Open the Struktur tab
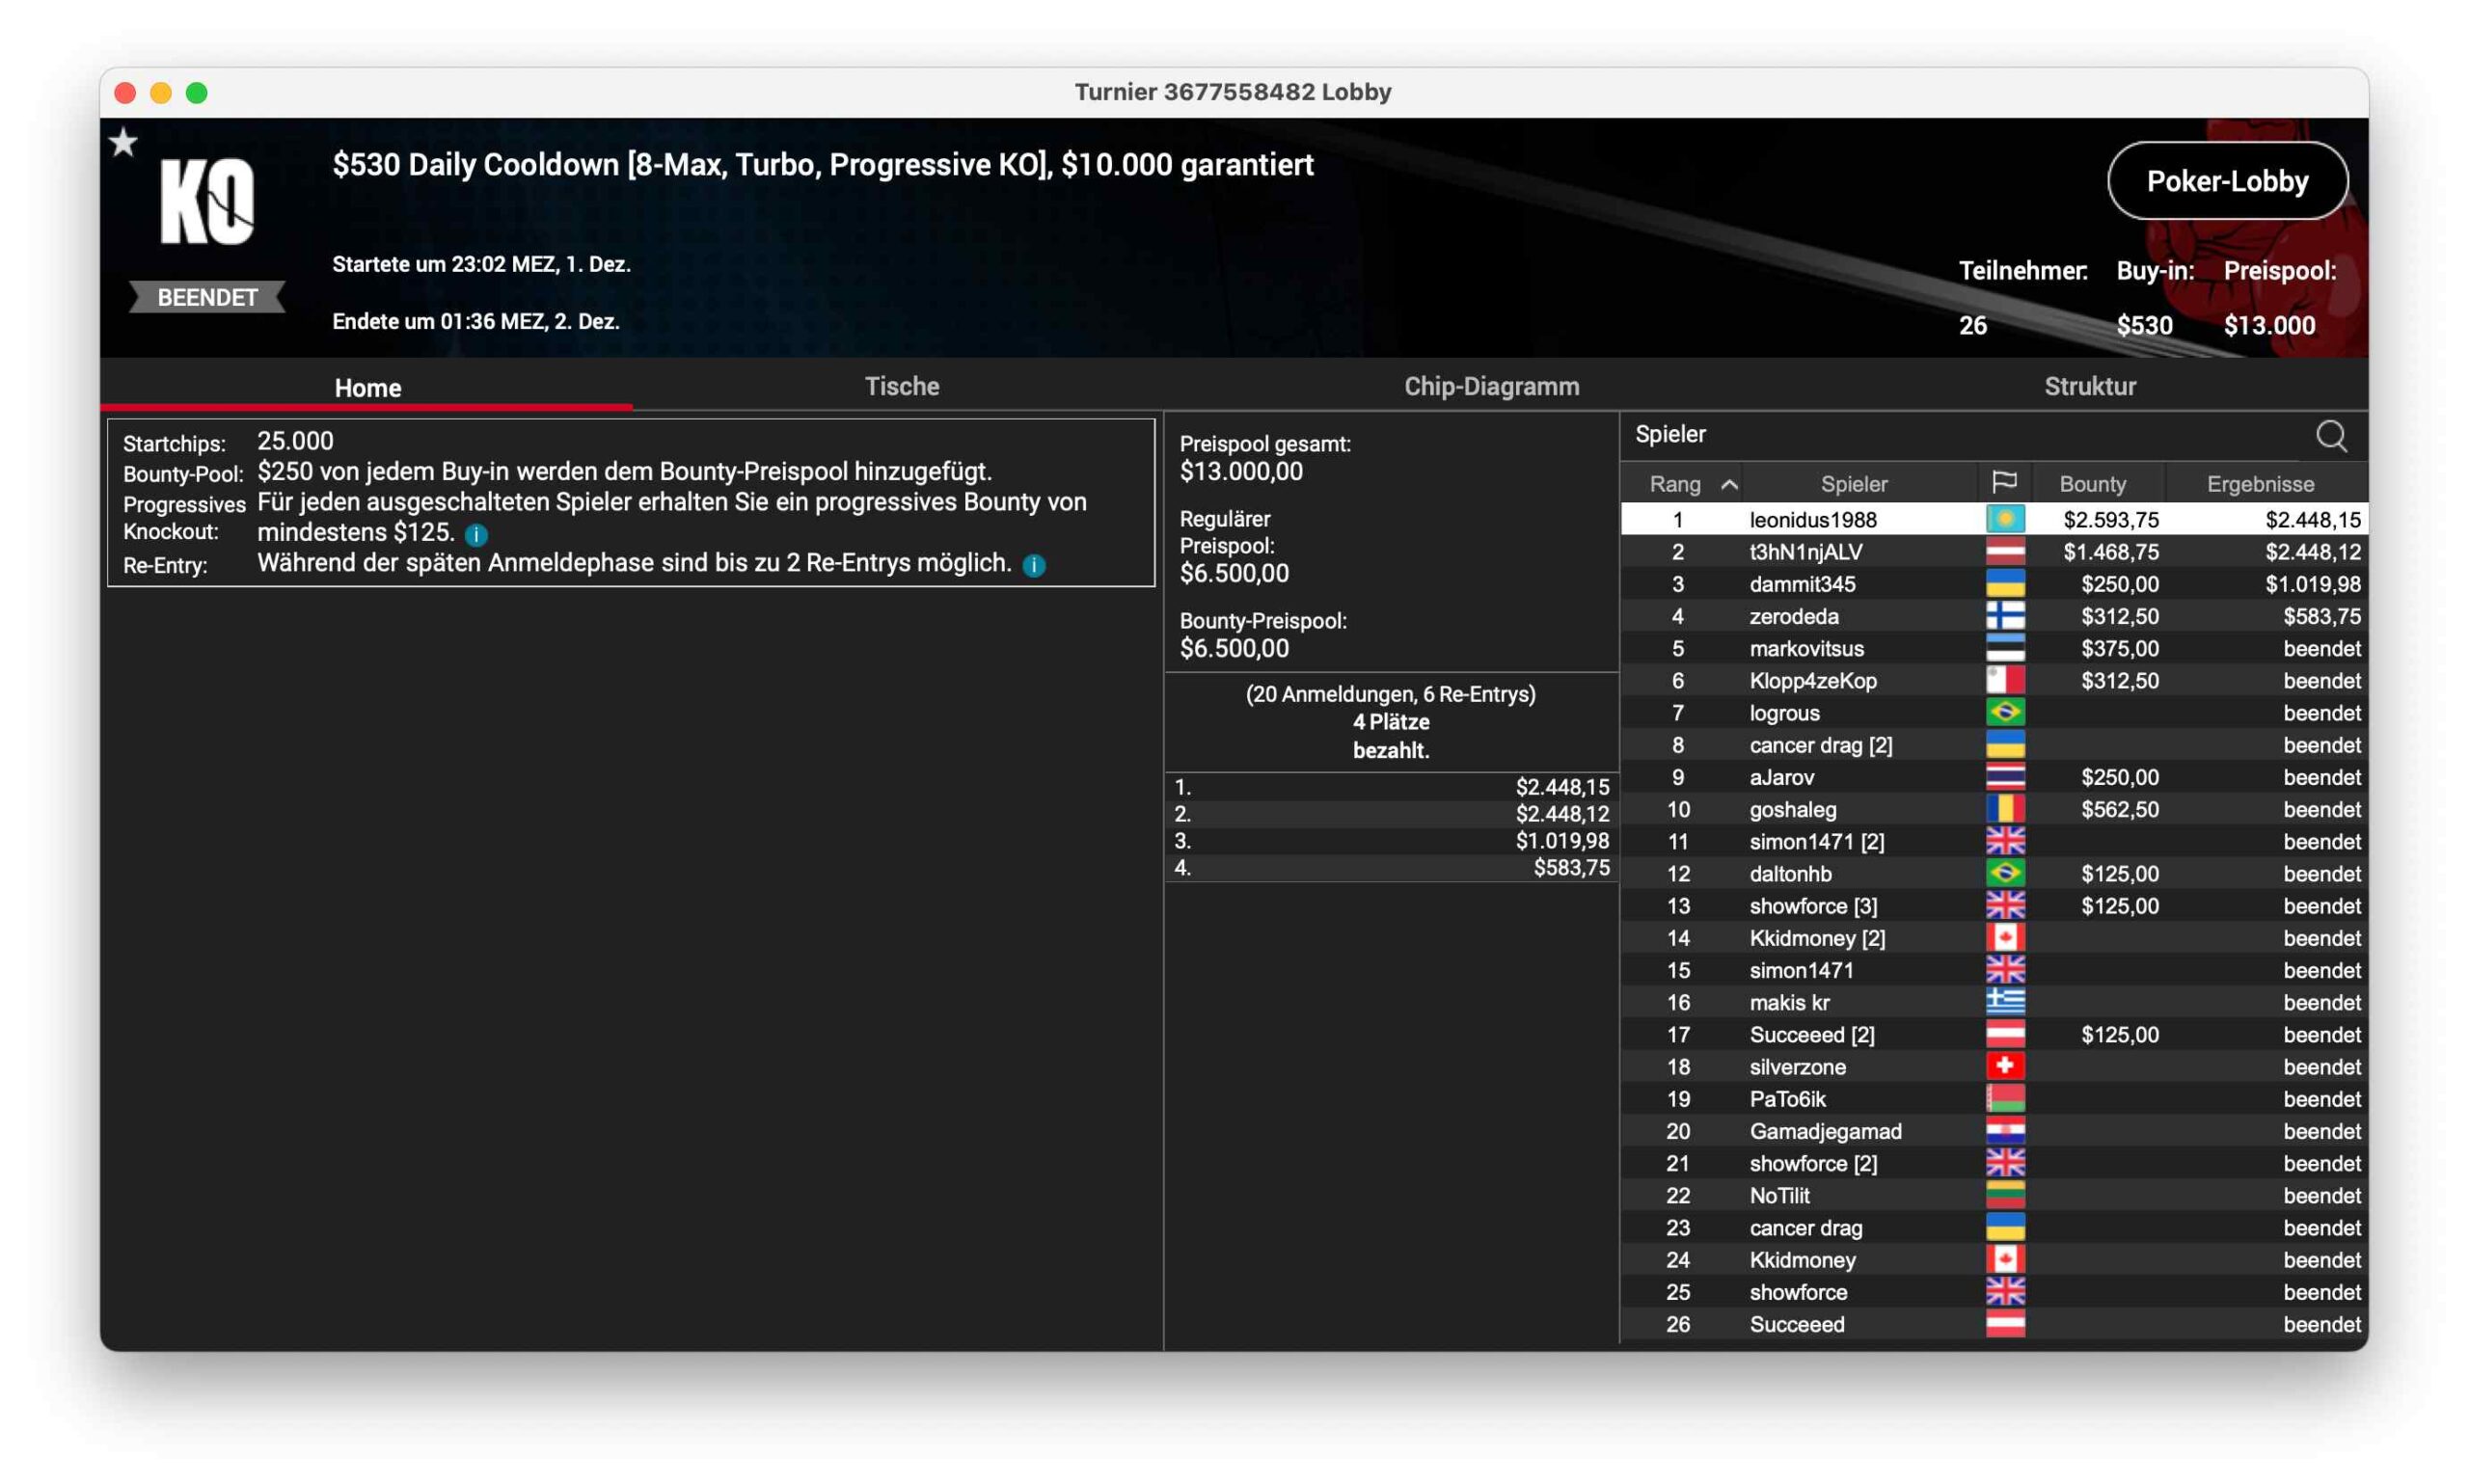Viewport: 2469px width, 1484px height. click(x=2089, y=386)
